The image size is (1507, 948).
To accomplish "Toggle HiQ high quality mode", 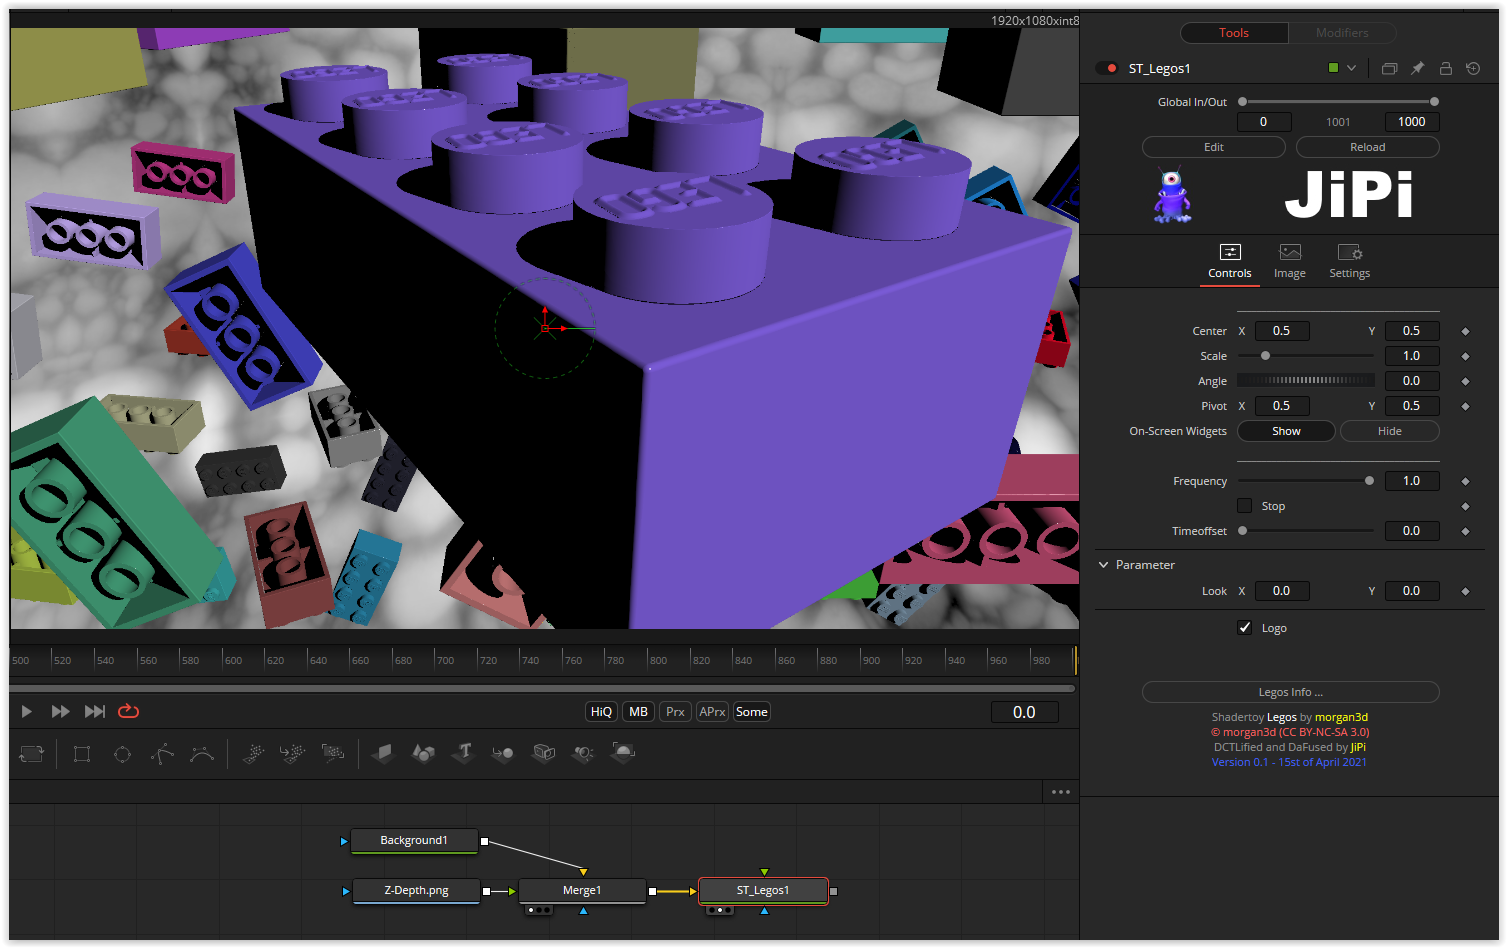I will pos(601,712).
